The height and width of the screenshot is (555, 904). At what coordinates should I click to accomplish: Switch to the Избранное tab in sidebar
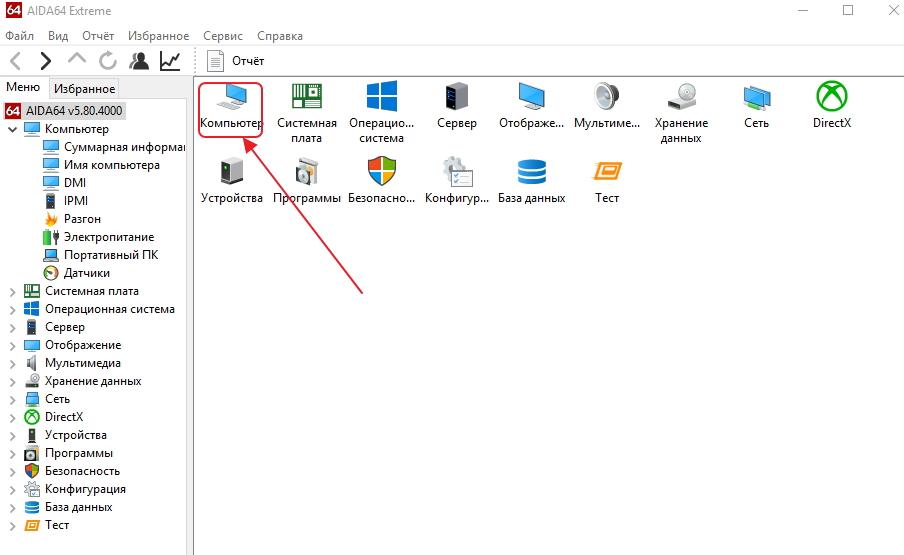[84, 88]
